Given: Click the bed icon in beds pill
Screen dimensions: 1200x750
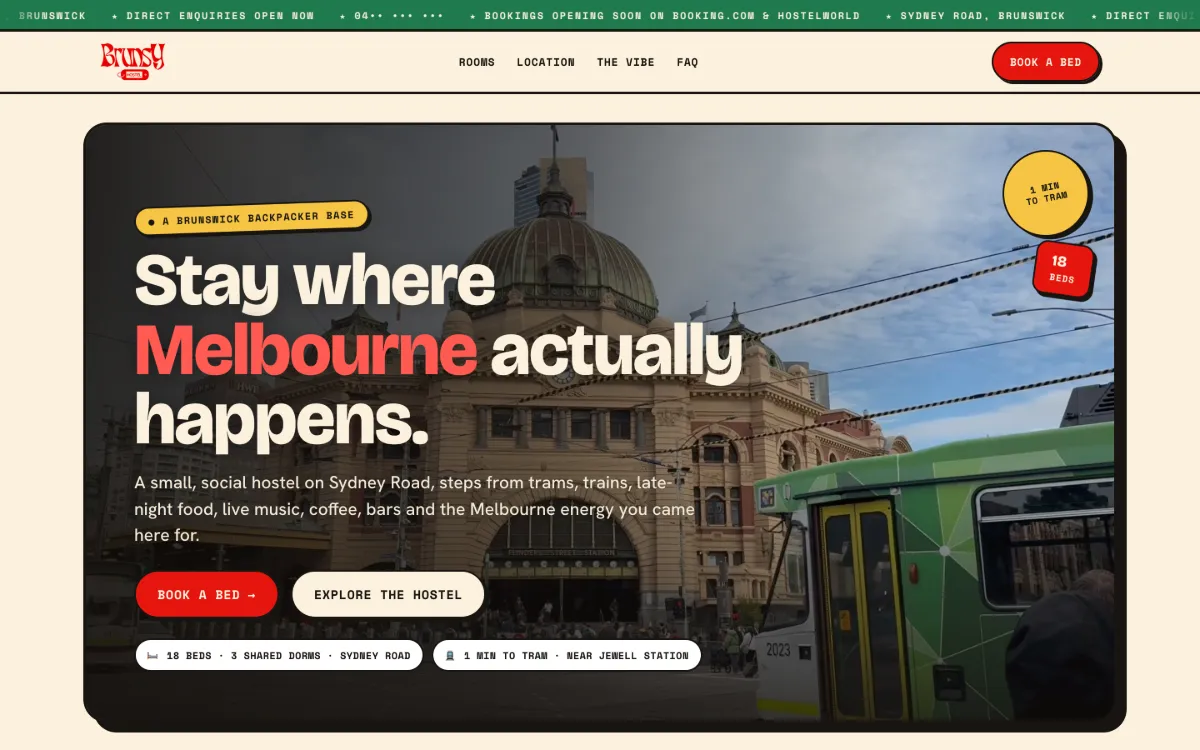Looking at the screenshot, I should [x=153, y=655].
